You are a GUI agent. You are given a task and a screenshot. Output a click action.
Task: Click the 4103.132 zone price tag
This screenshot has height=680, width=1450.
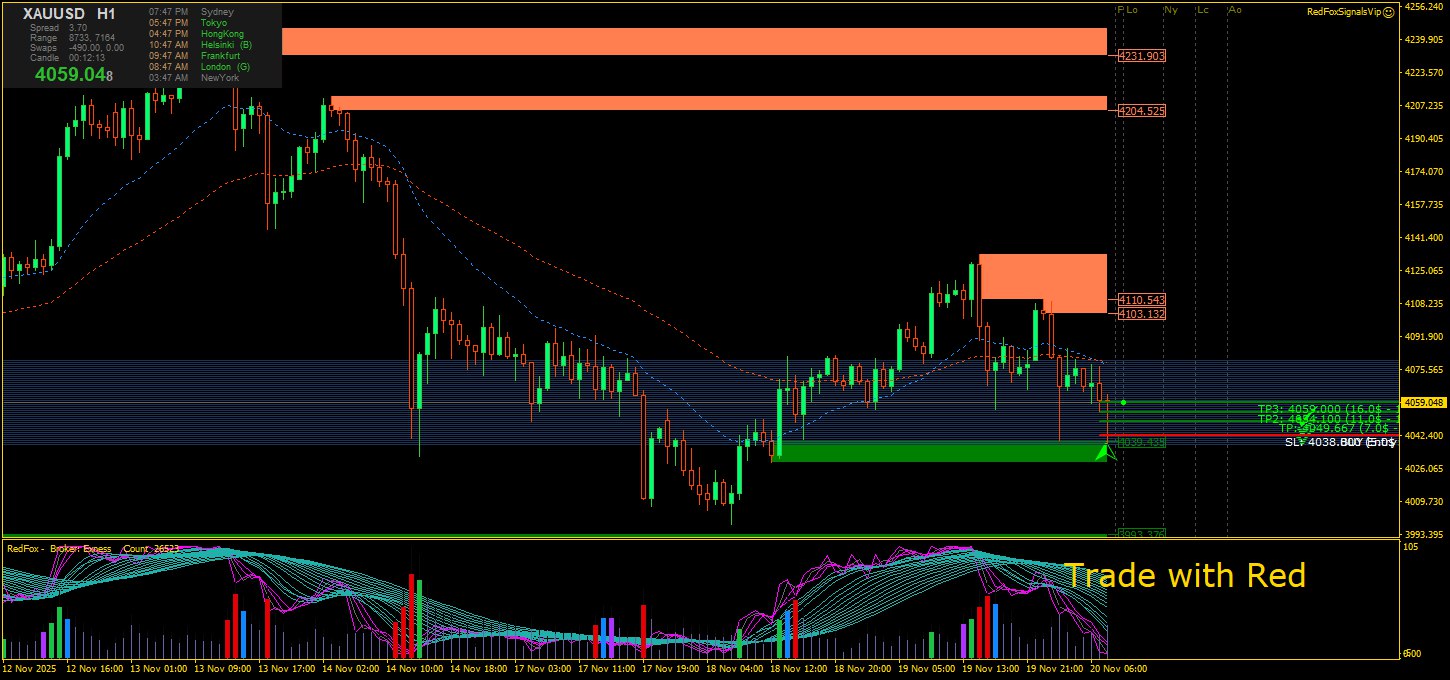[x=1142, y=314]
